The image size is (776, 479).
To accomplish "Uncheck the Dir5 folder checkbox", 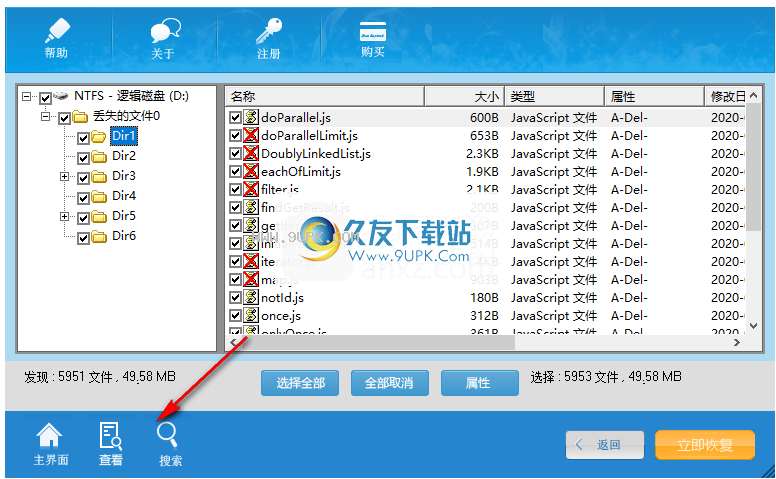I will coord(83,217).
